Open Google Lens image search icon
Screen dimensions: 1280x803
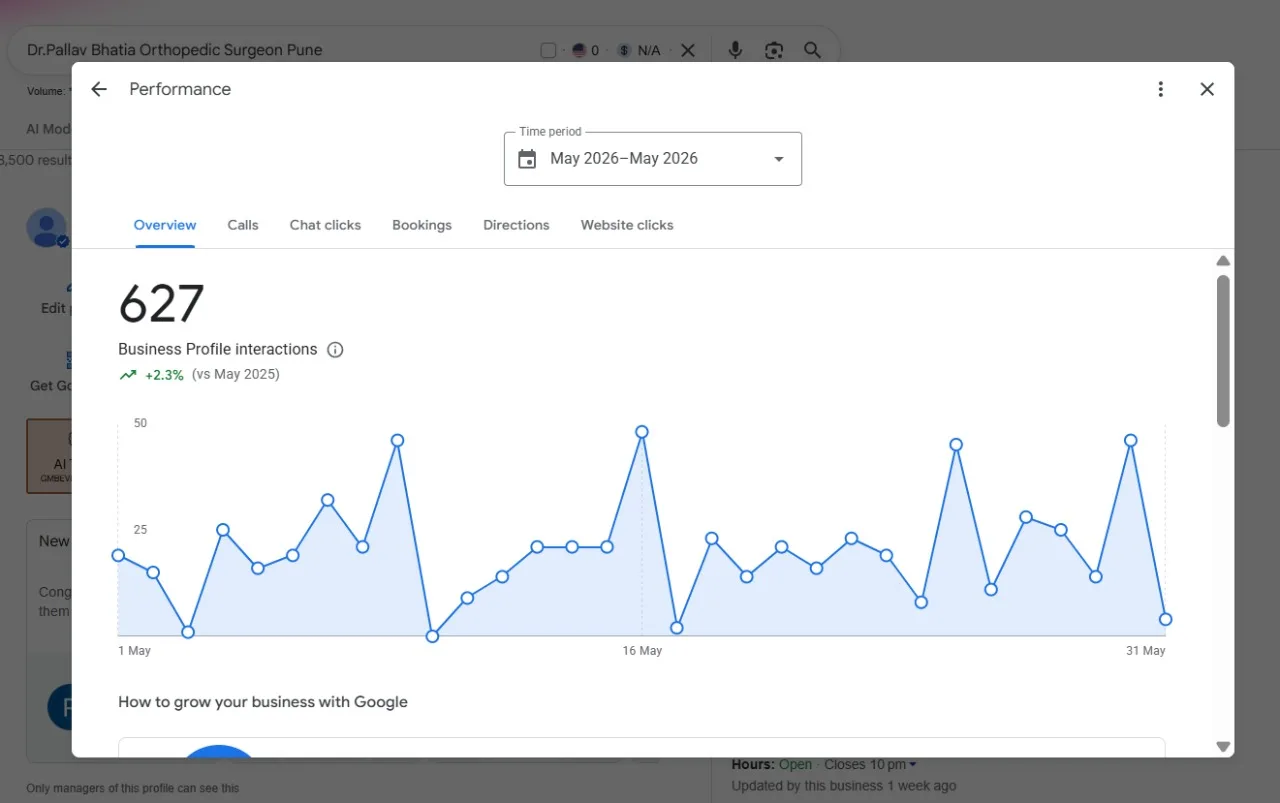point(773,50)
